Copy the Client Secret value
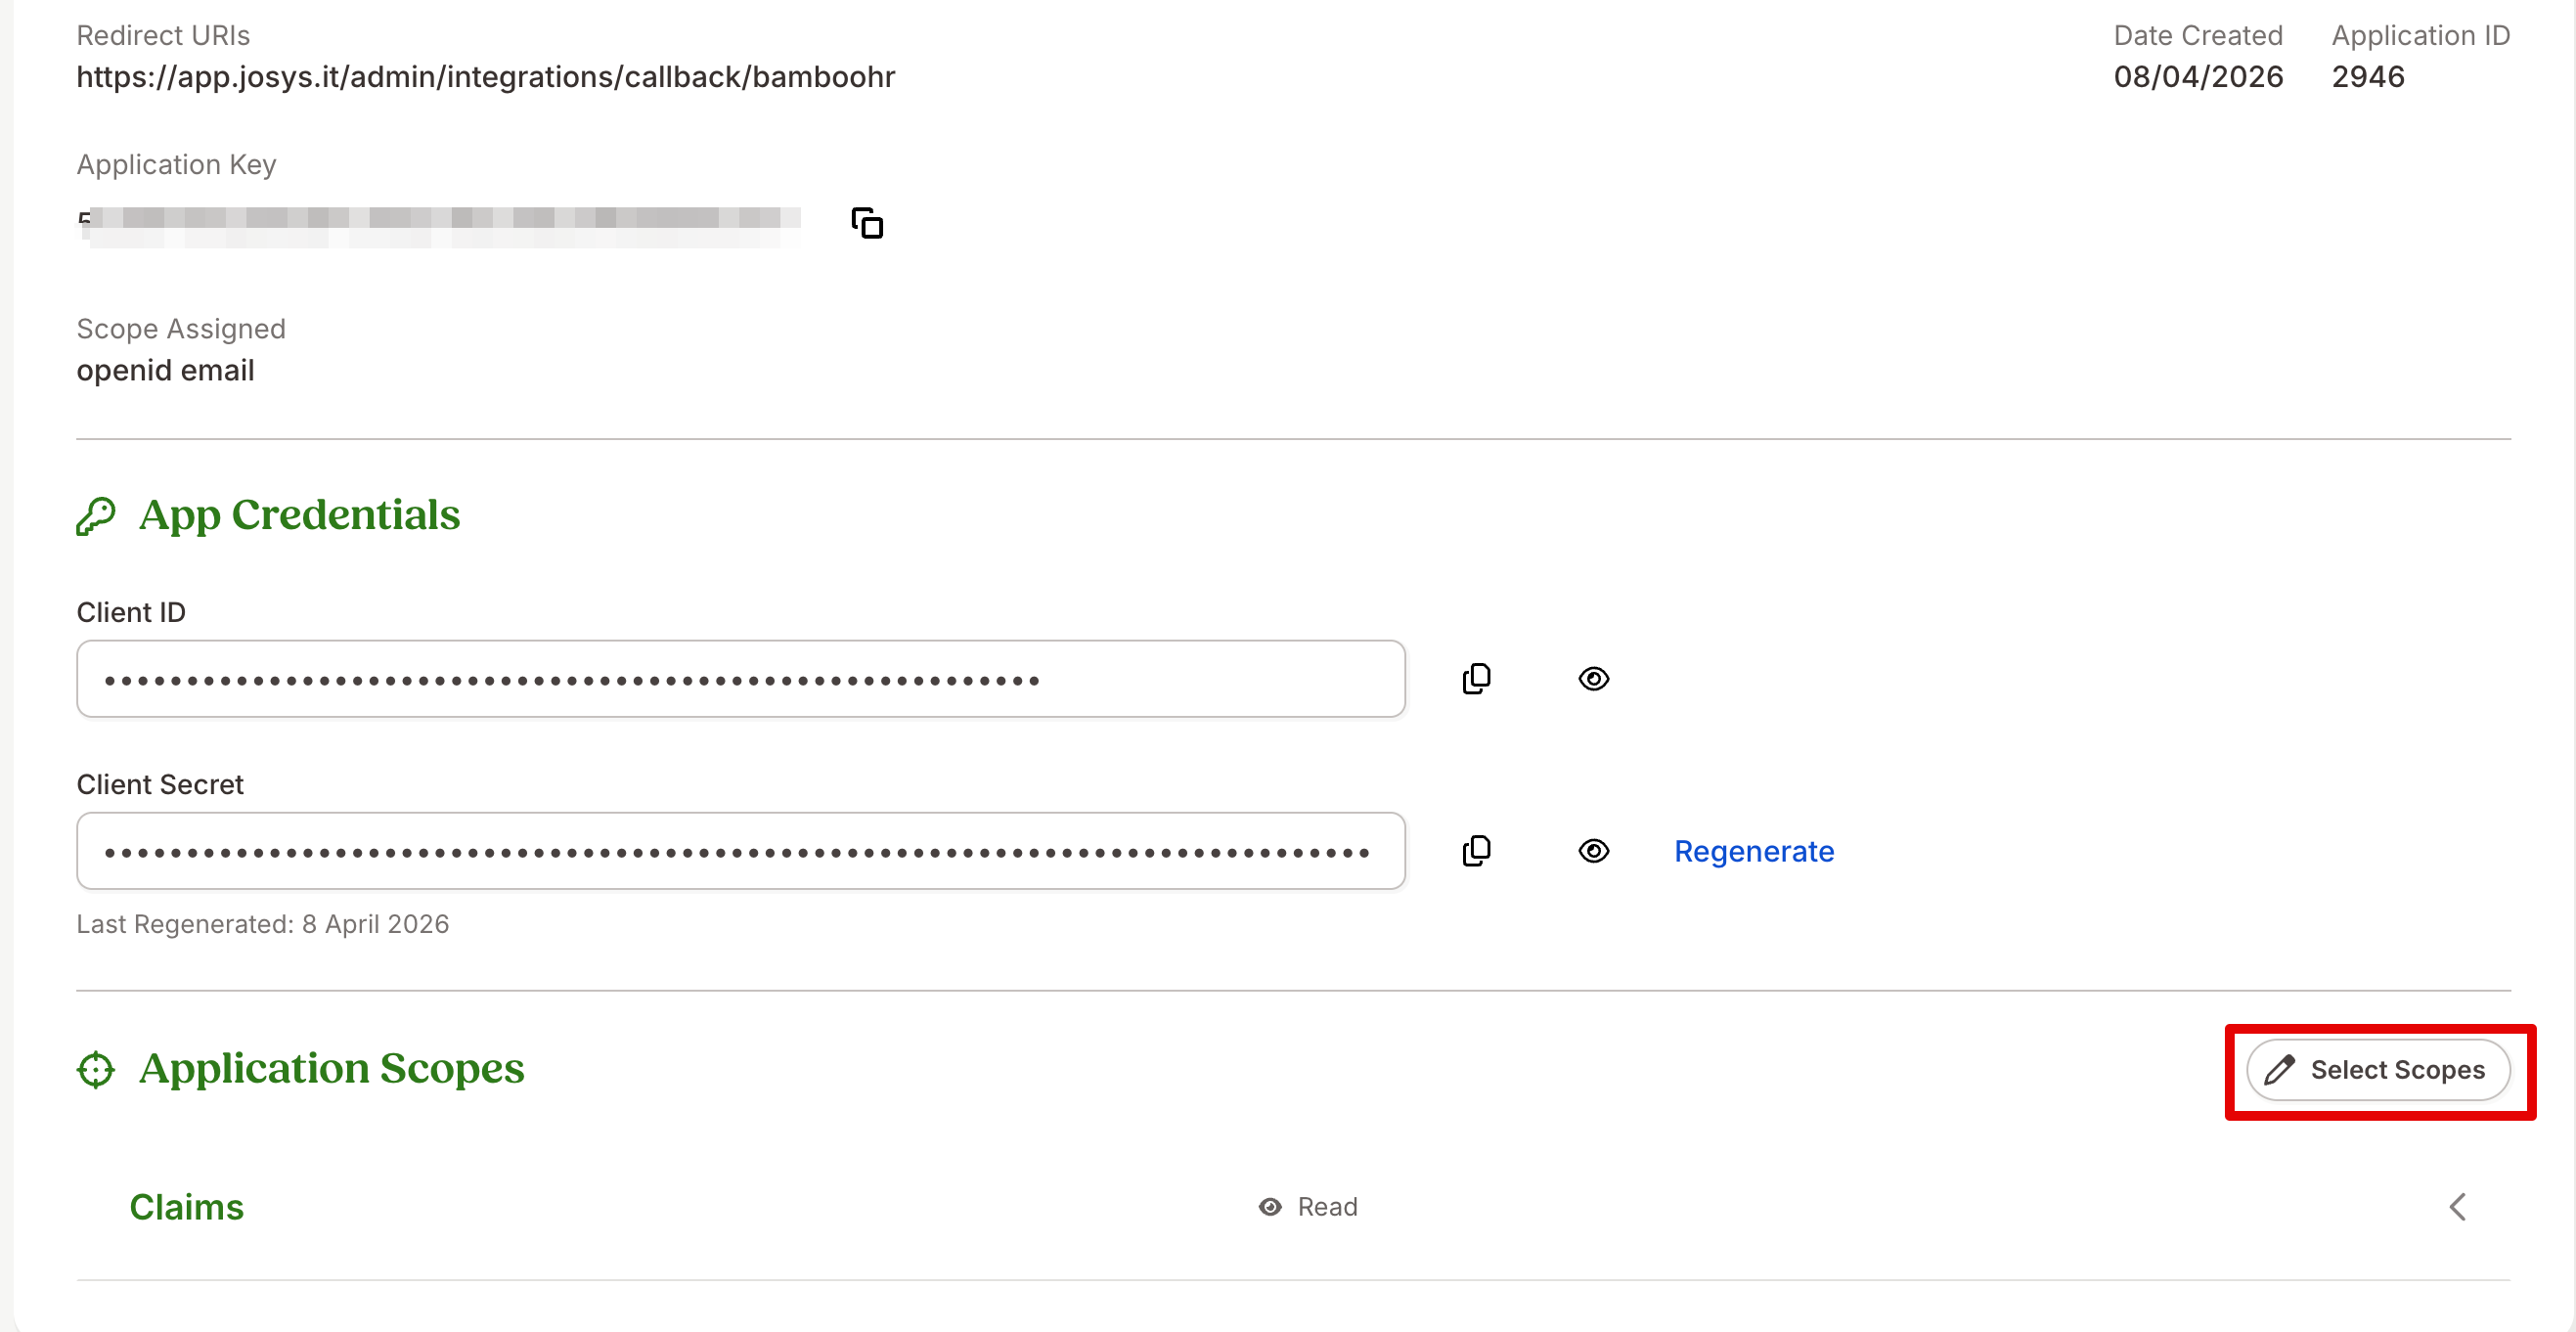This screenshot has height=1332, width=2576. pos(1476,851)
